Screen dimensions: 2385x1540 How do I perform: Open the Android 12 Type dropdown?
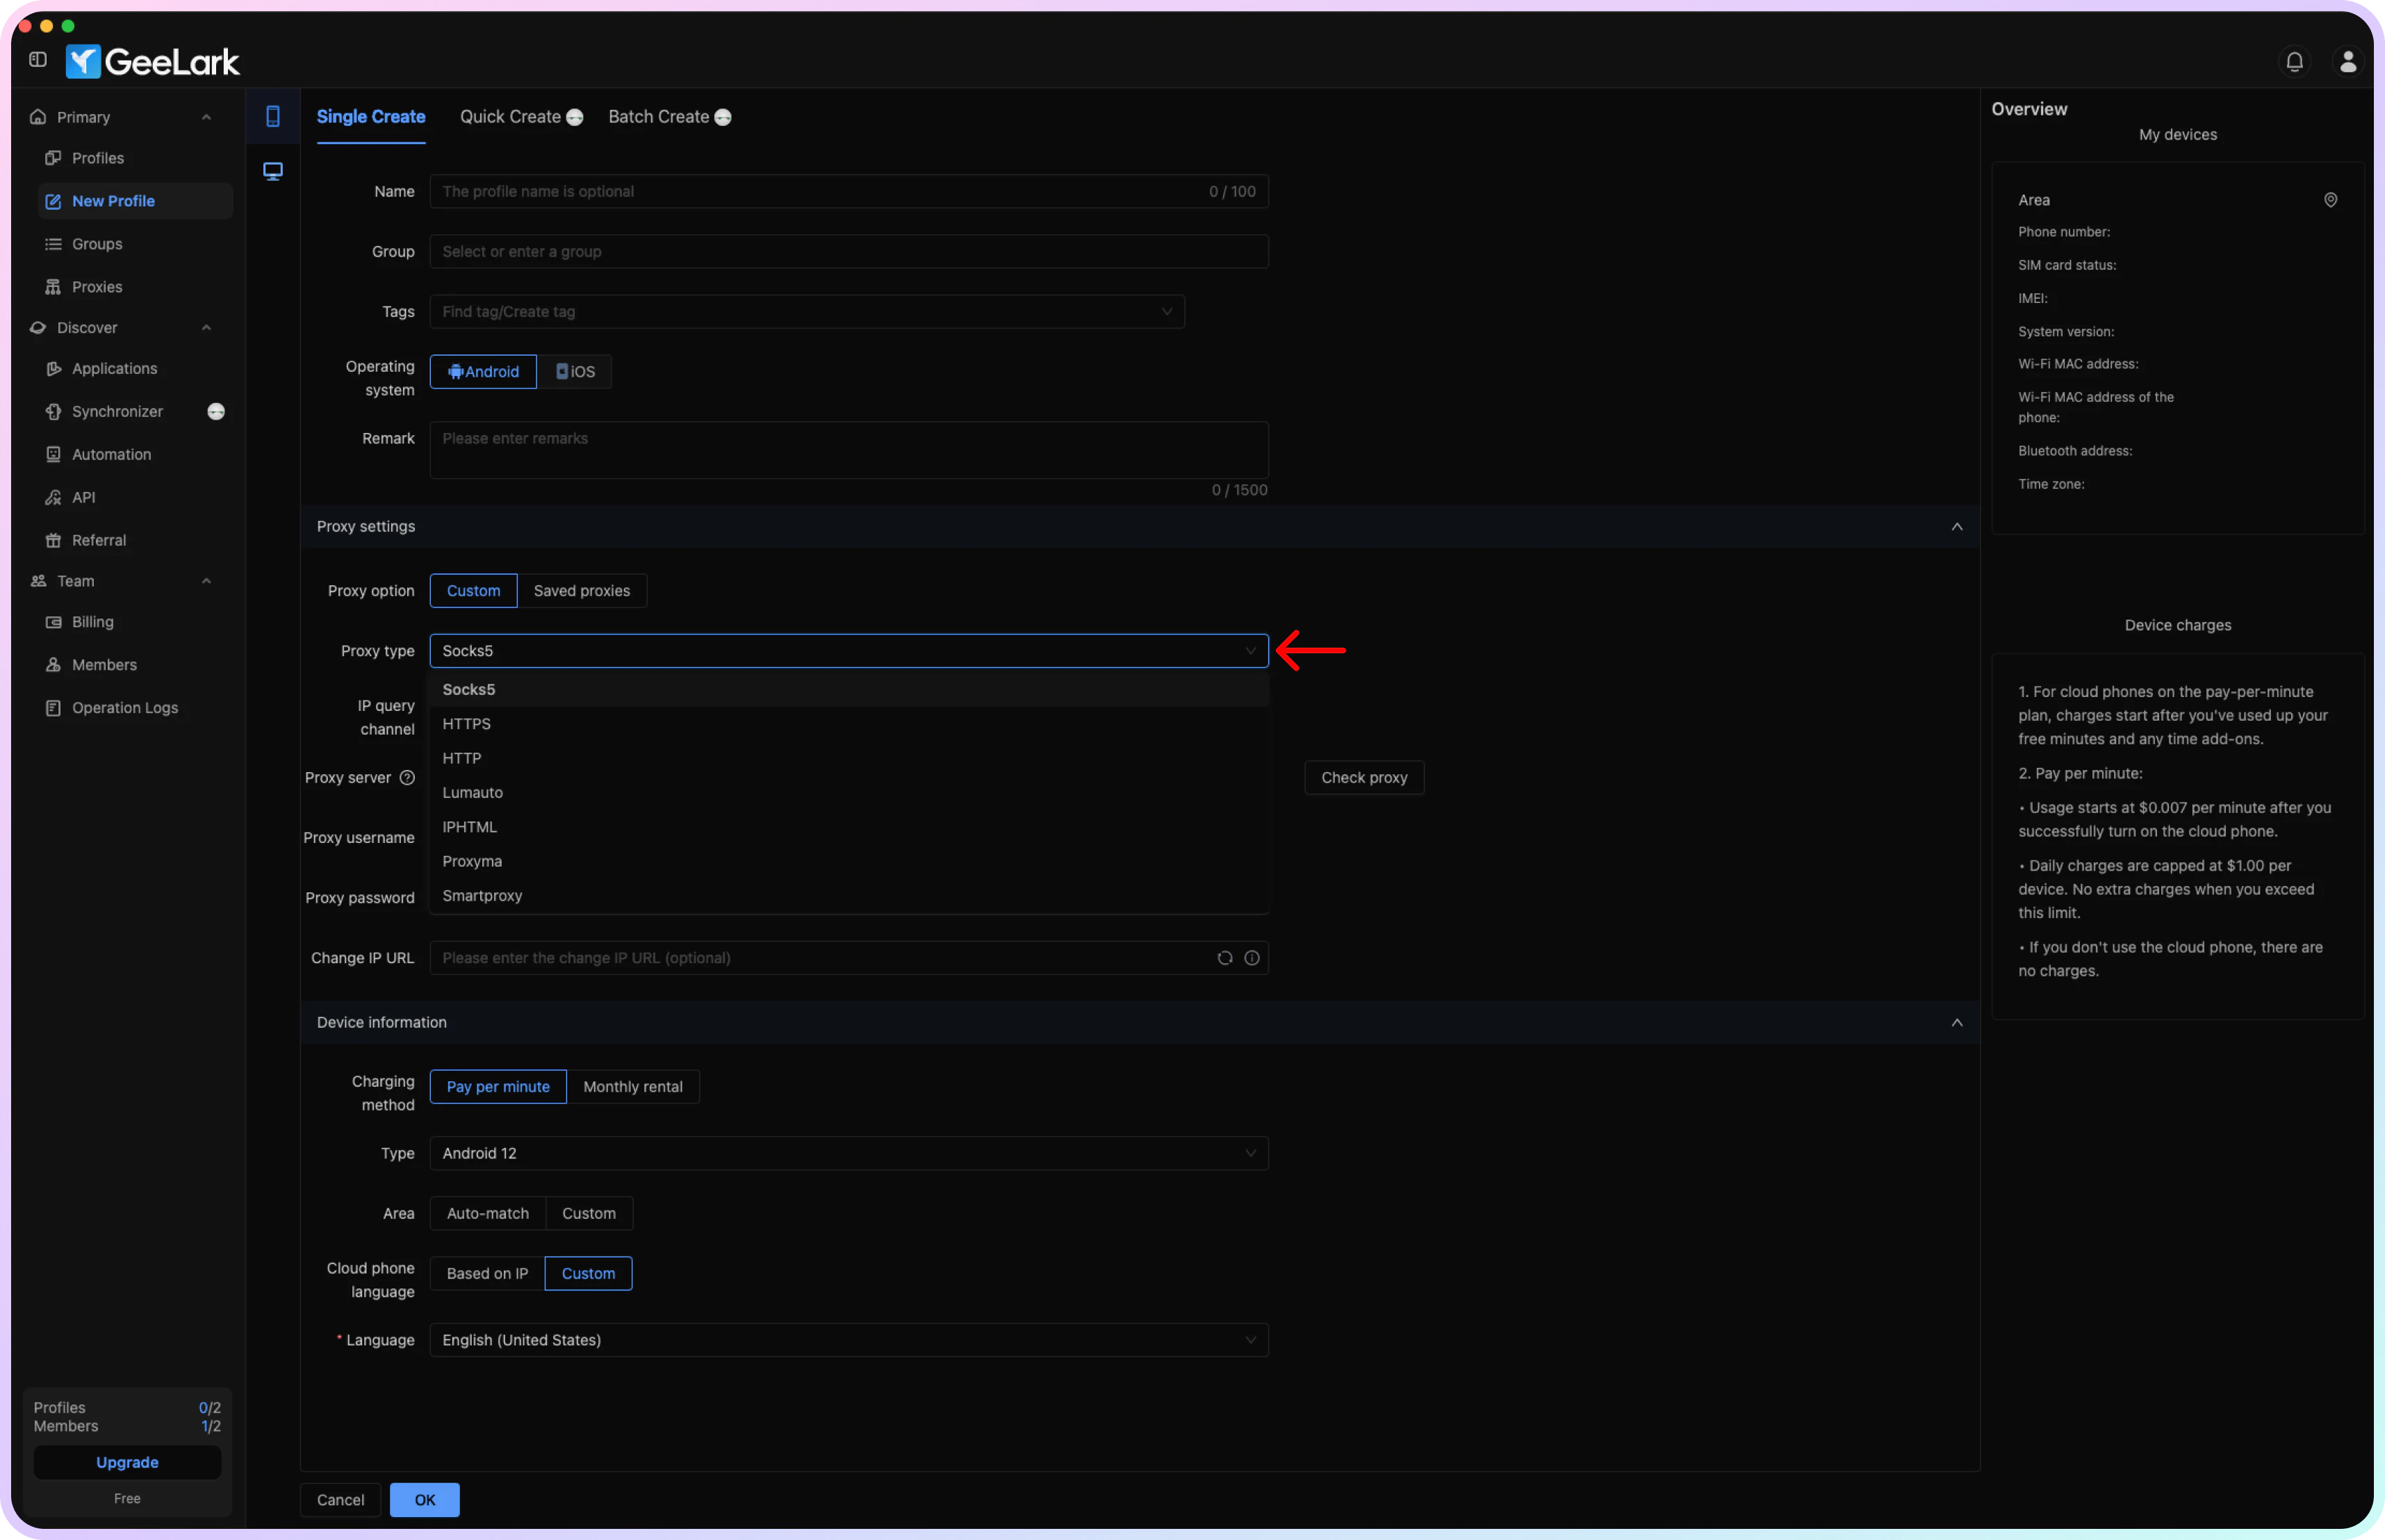(x=848, y=1153)
